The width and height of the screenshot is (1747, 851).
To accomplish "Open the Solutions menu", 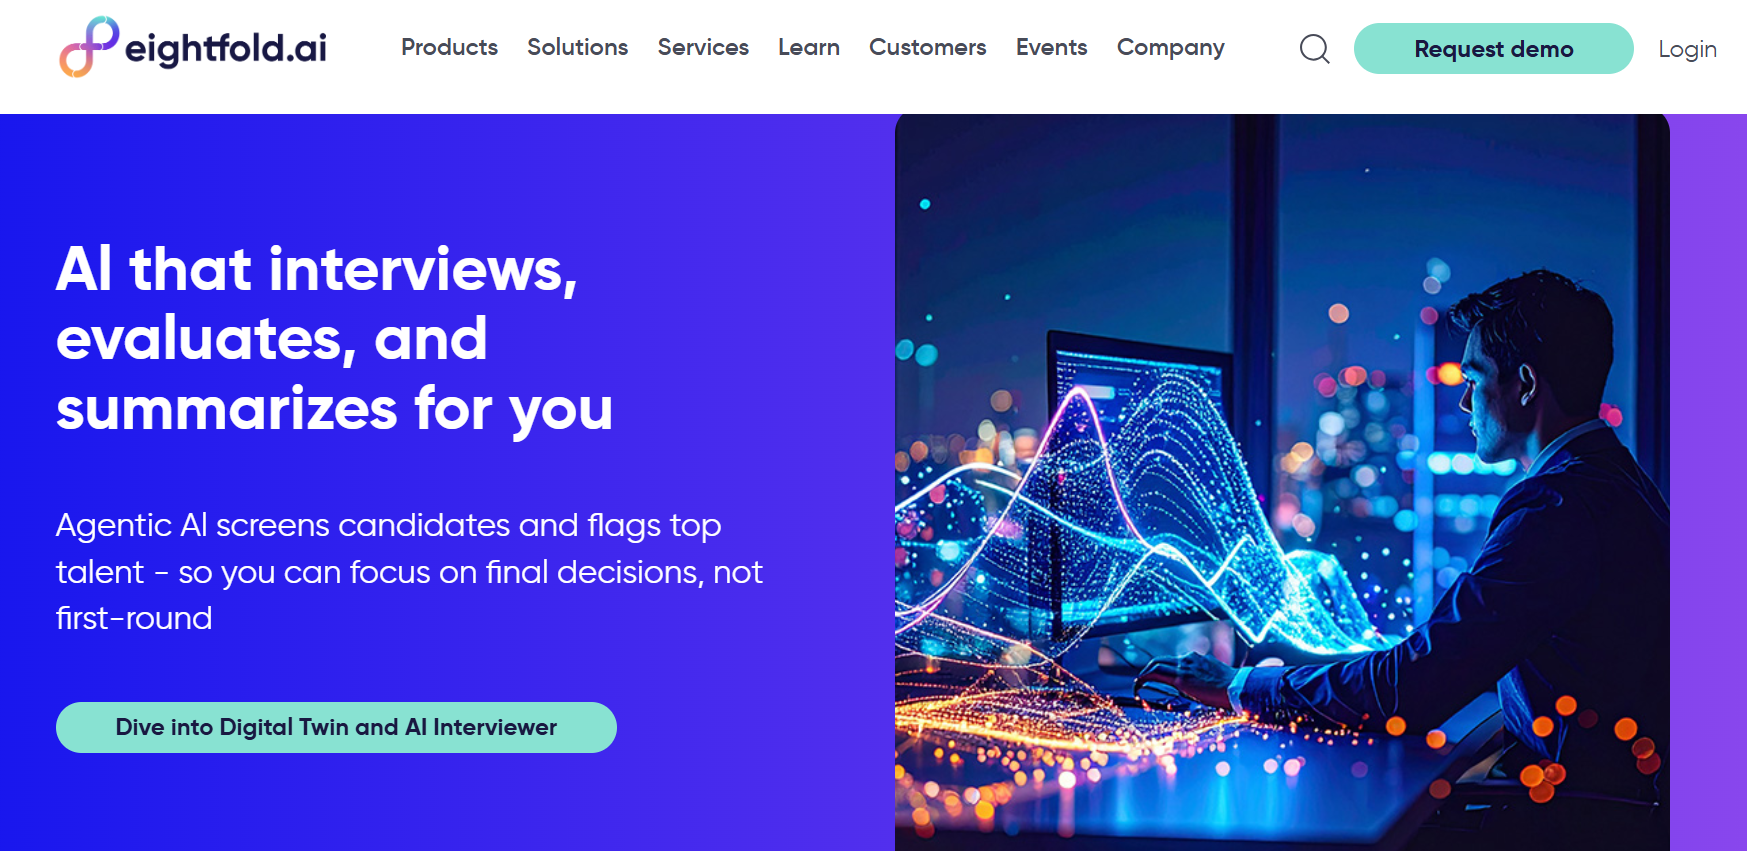I will (x=577, y=47).
